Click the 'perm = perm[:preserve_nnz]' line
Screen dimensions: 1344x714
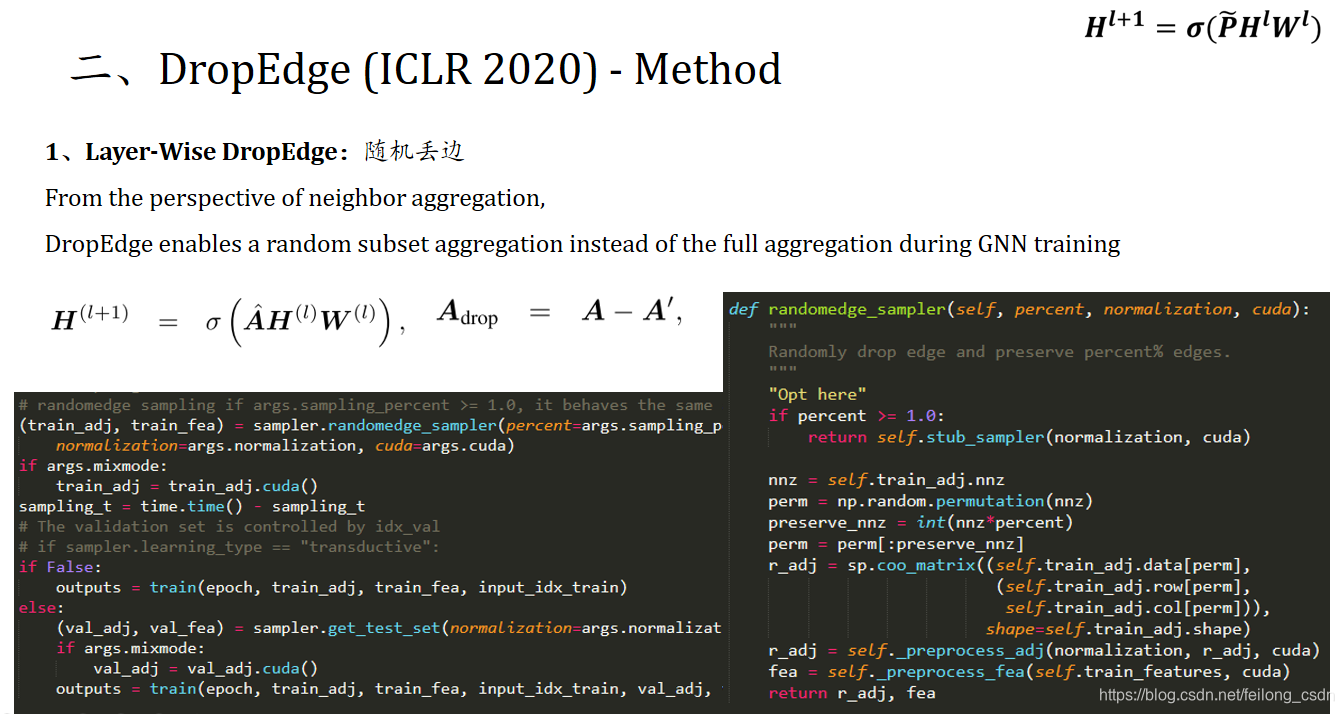pyautogui.click(x=896, y=544)
